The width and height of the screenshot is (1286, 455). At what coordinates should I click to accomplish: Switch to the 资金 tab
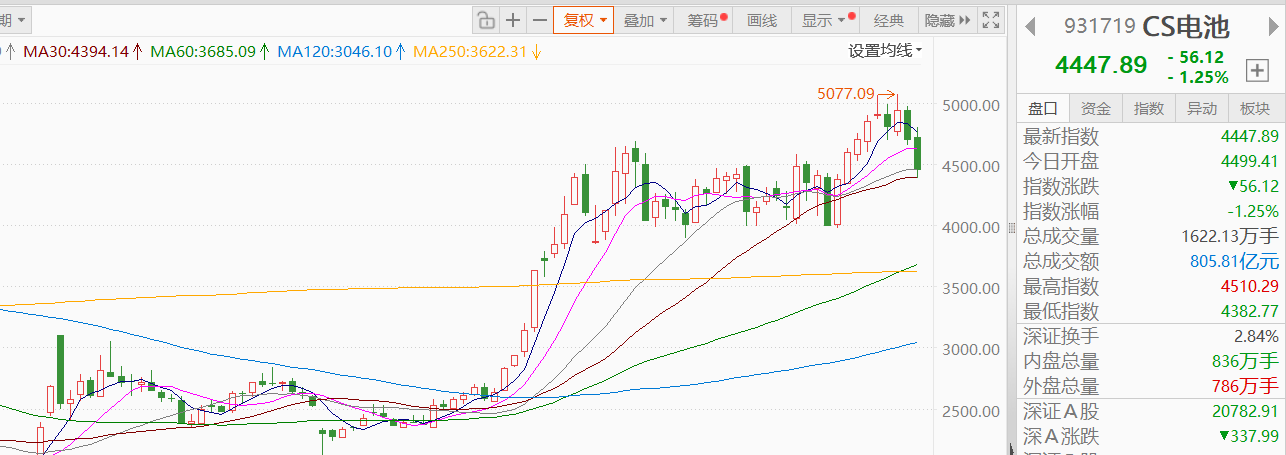click(x=1095, y=109)
